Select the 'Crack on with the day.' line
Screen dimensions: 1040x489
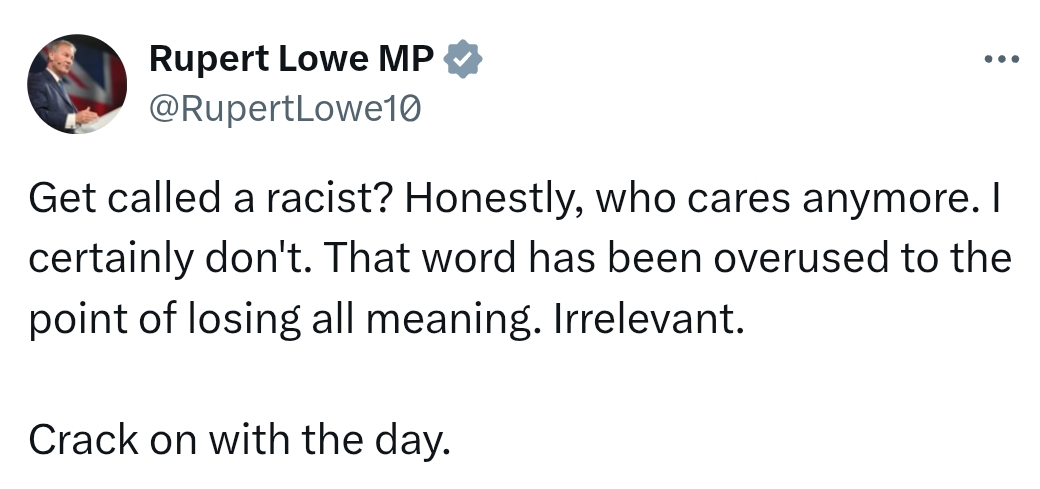239,441
